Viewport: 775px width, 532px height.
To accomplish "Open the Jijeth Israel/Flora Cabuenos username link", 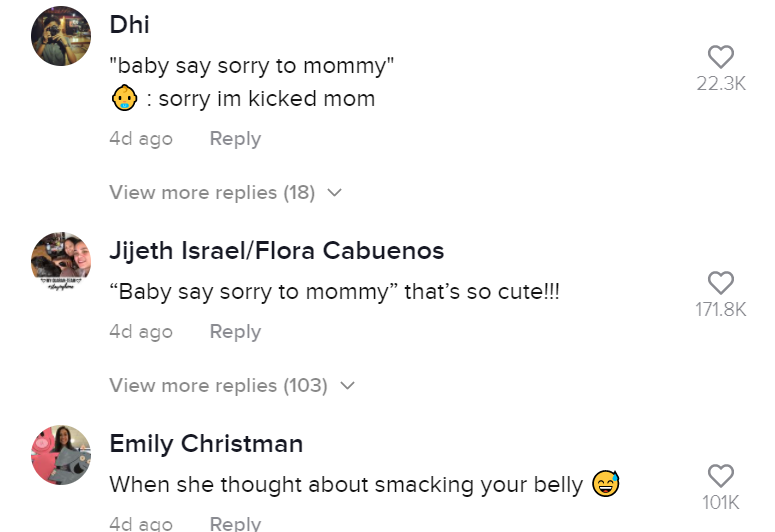I will pos(276,250).
